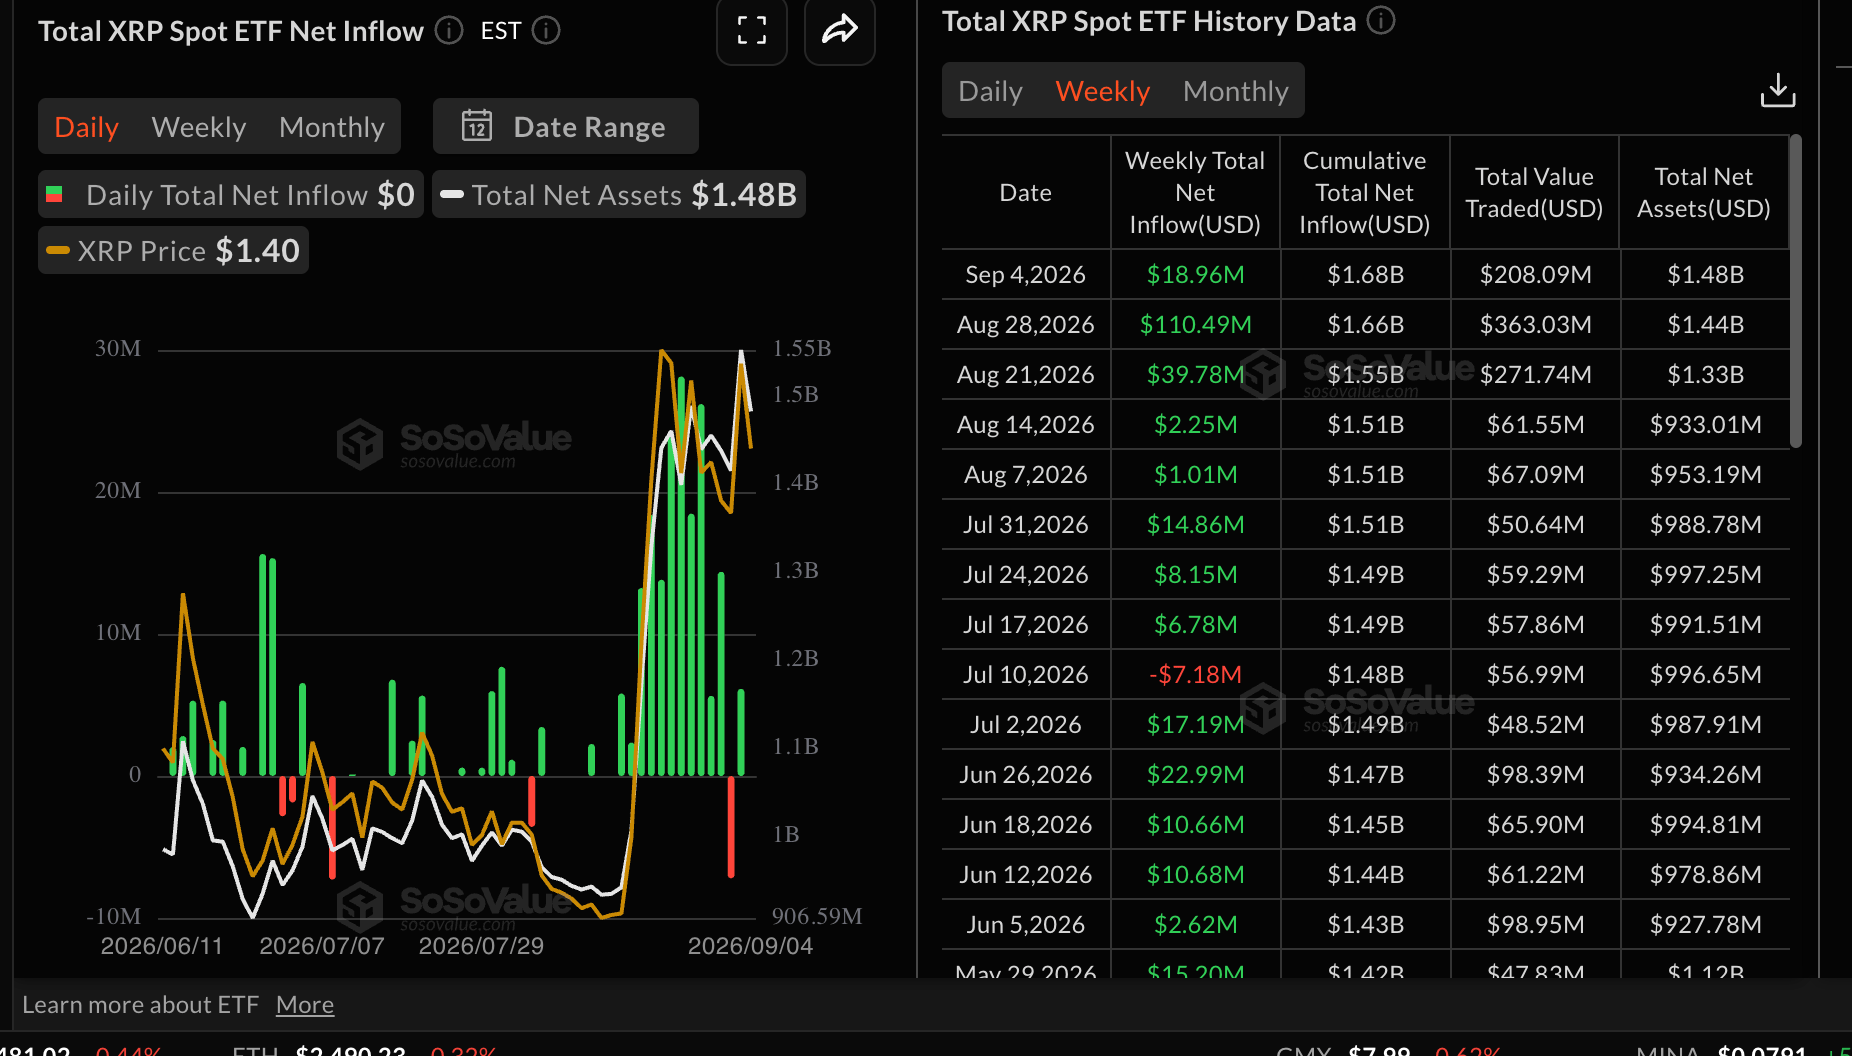Open the Date Range picker
This screenshot has height=1056, width=1852.
point(566,126)
